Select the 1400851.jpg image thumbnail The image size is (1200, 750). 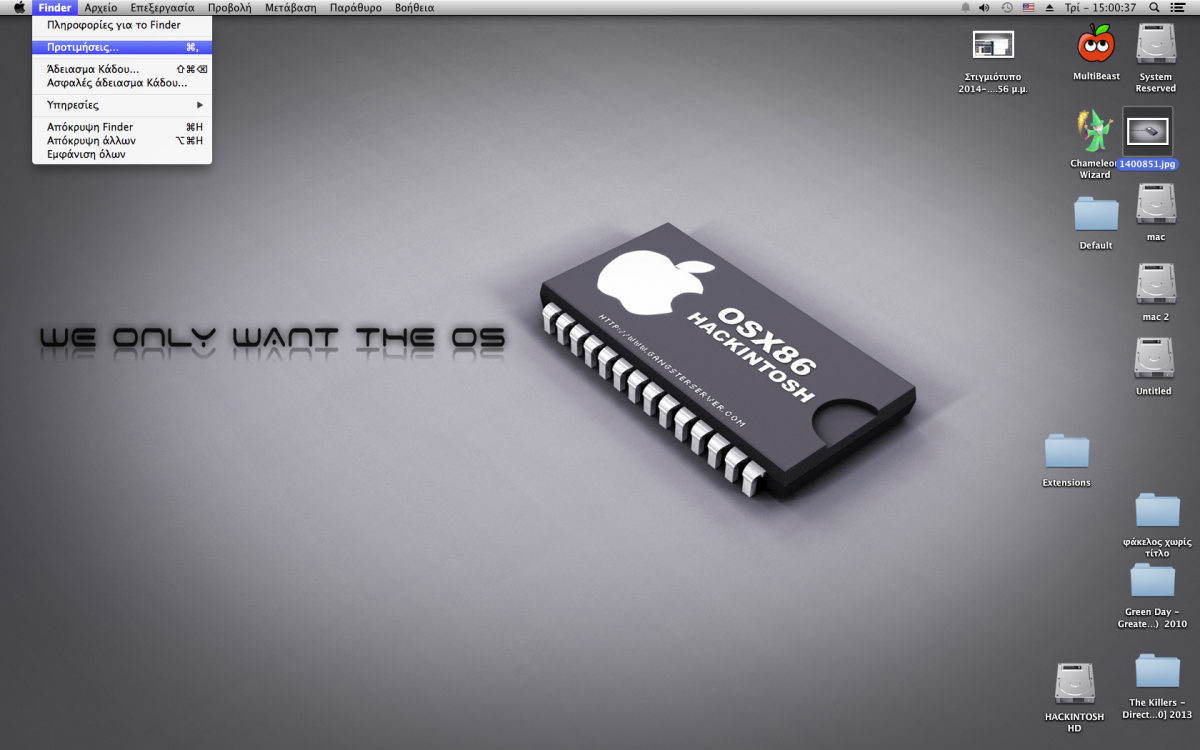1147,131
